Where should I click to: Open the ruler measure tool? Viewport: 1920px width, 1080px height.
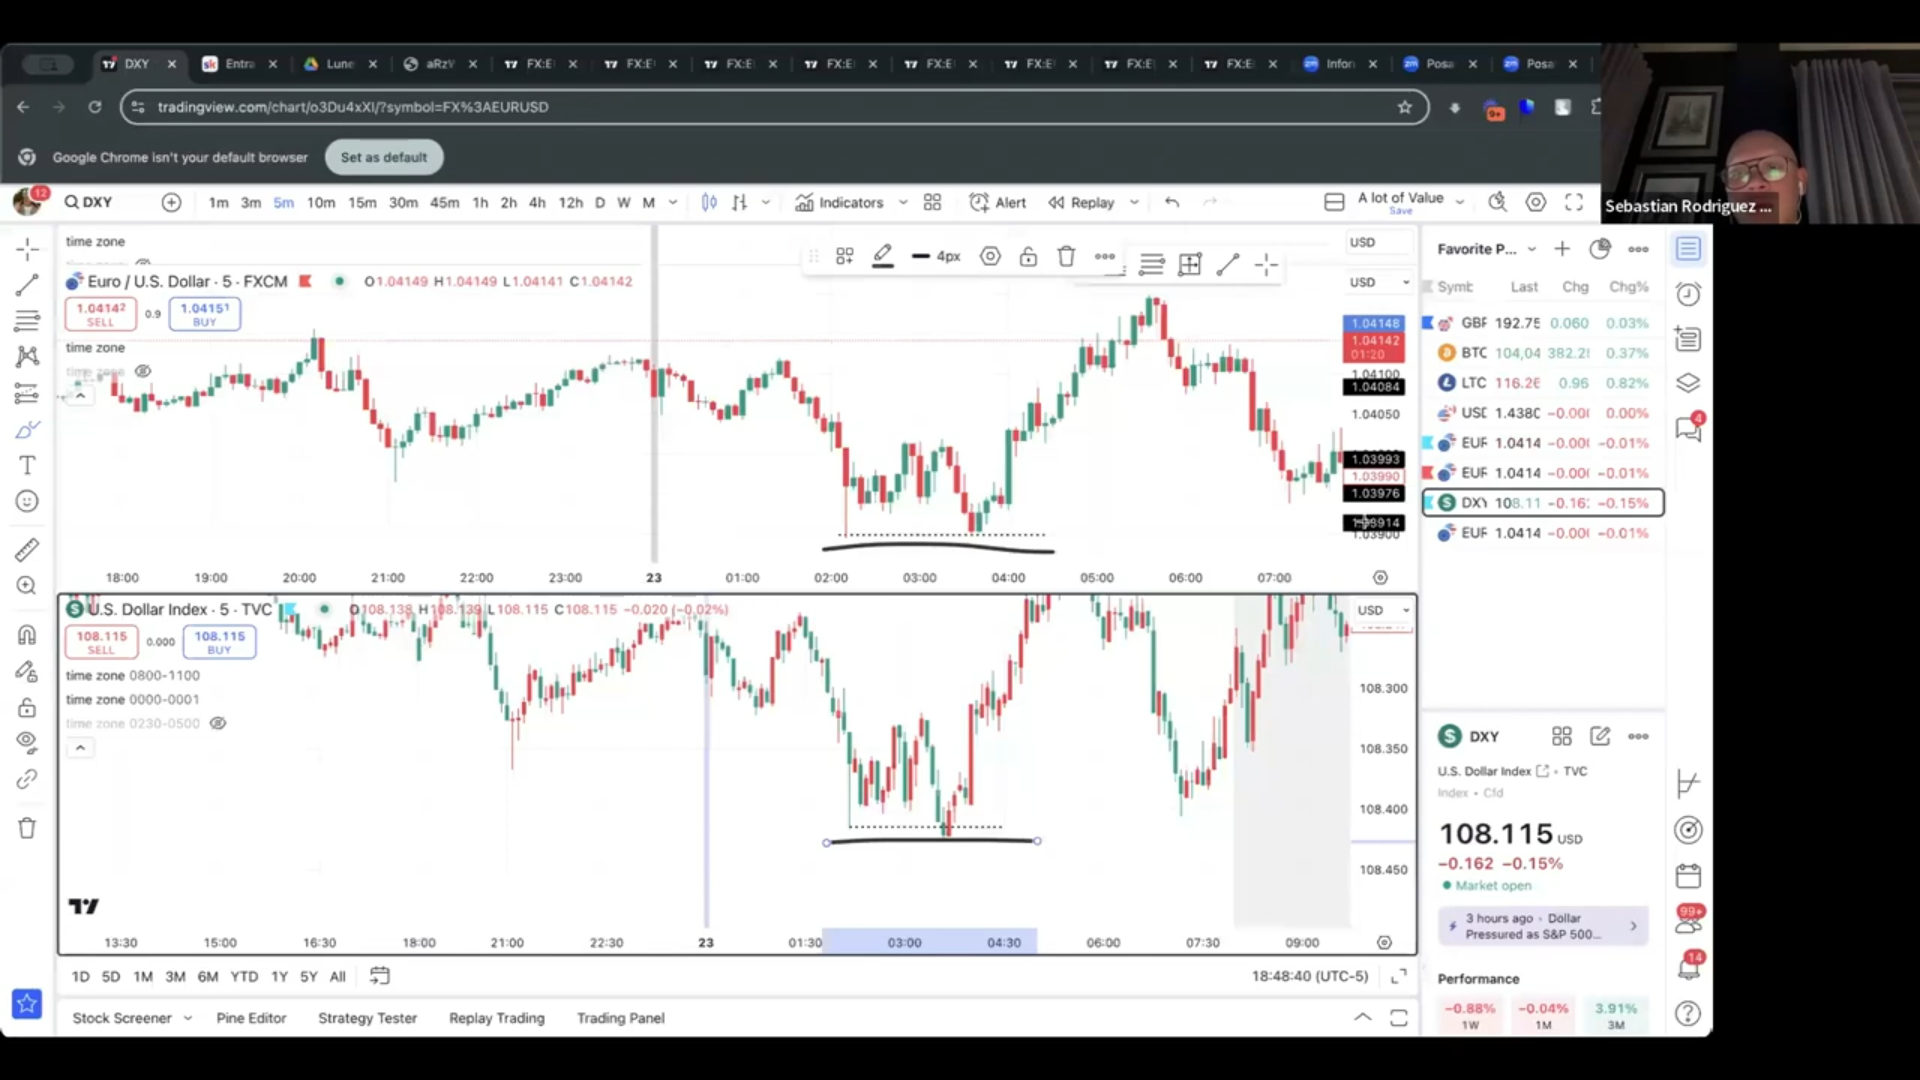27,549
